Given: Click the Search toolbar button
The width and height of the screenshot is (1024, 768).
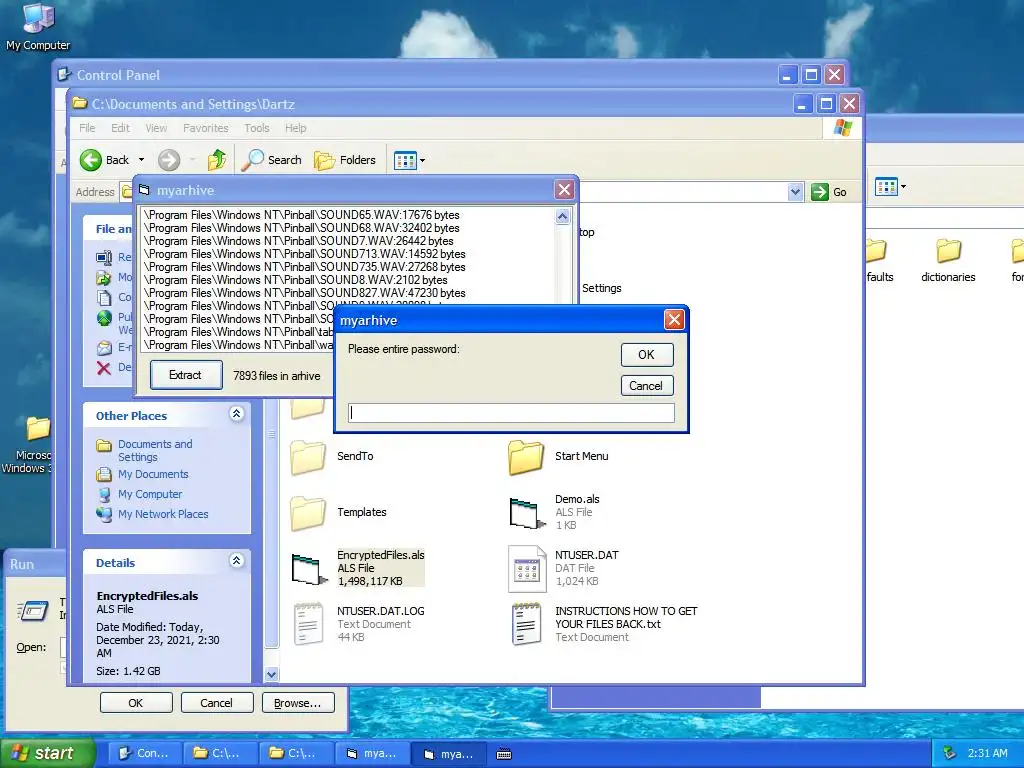Looking at the screenshot, I should pos(272,160).
